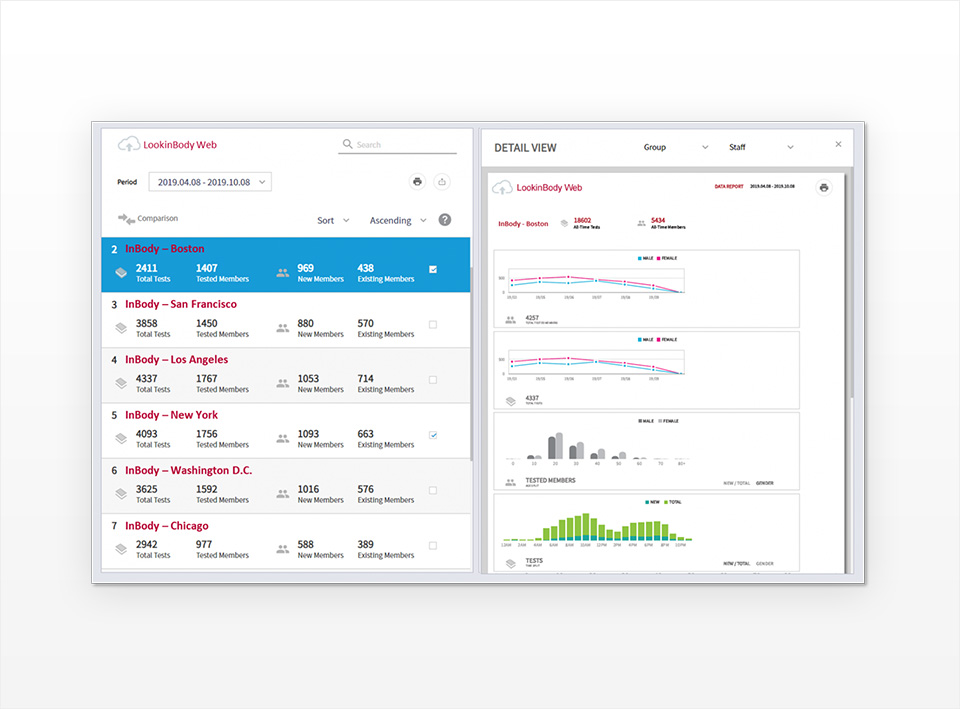Click the members icon beside 5434 All-Time Members

click(x=642, y=223)
